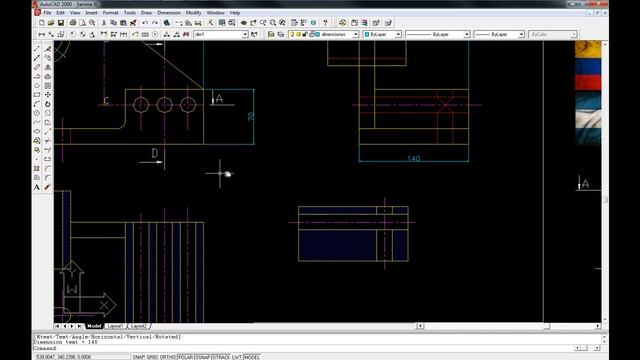The width and height of the screenshot is (640, 360).
Task: Select the Arc tool
Action: [37, 104]
